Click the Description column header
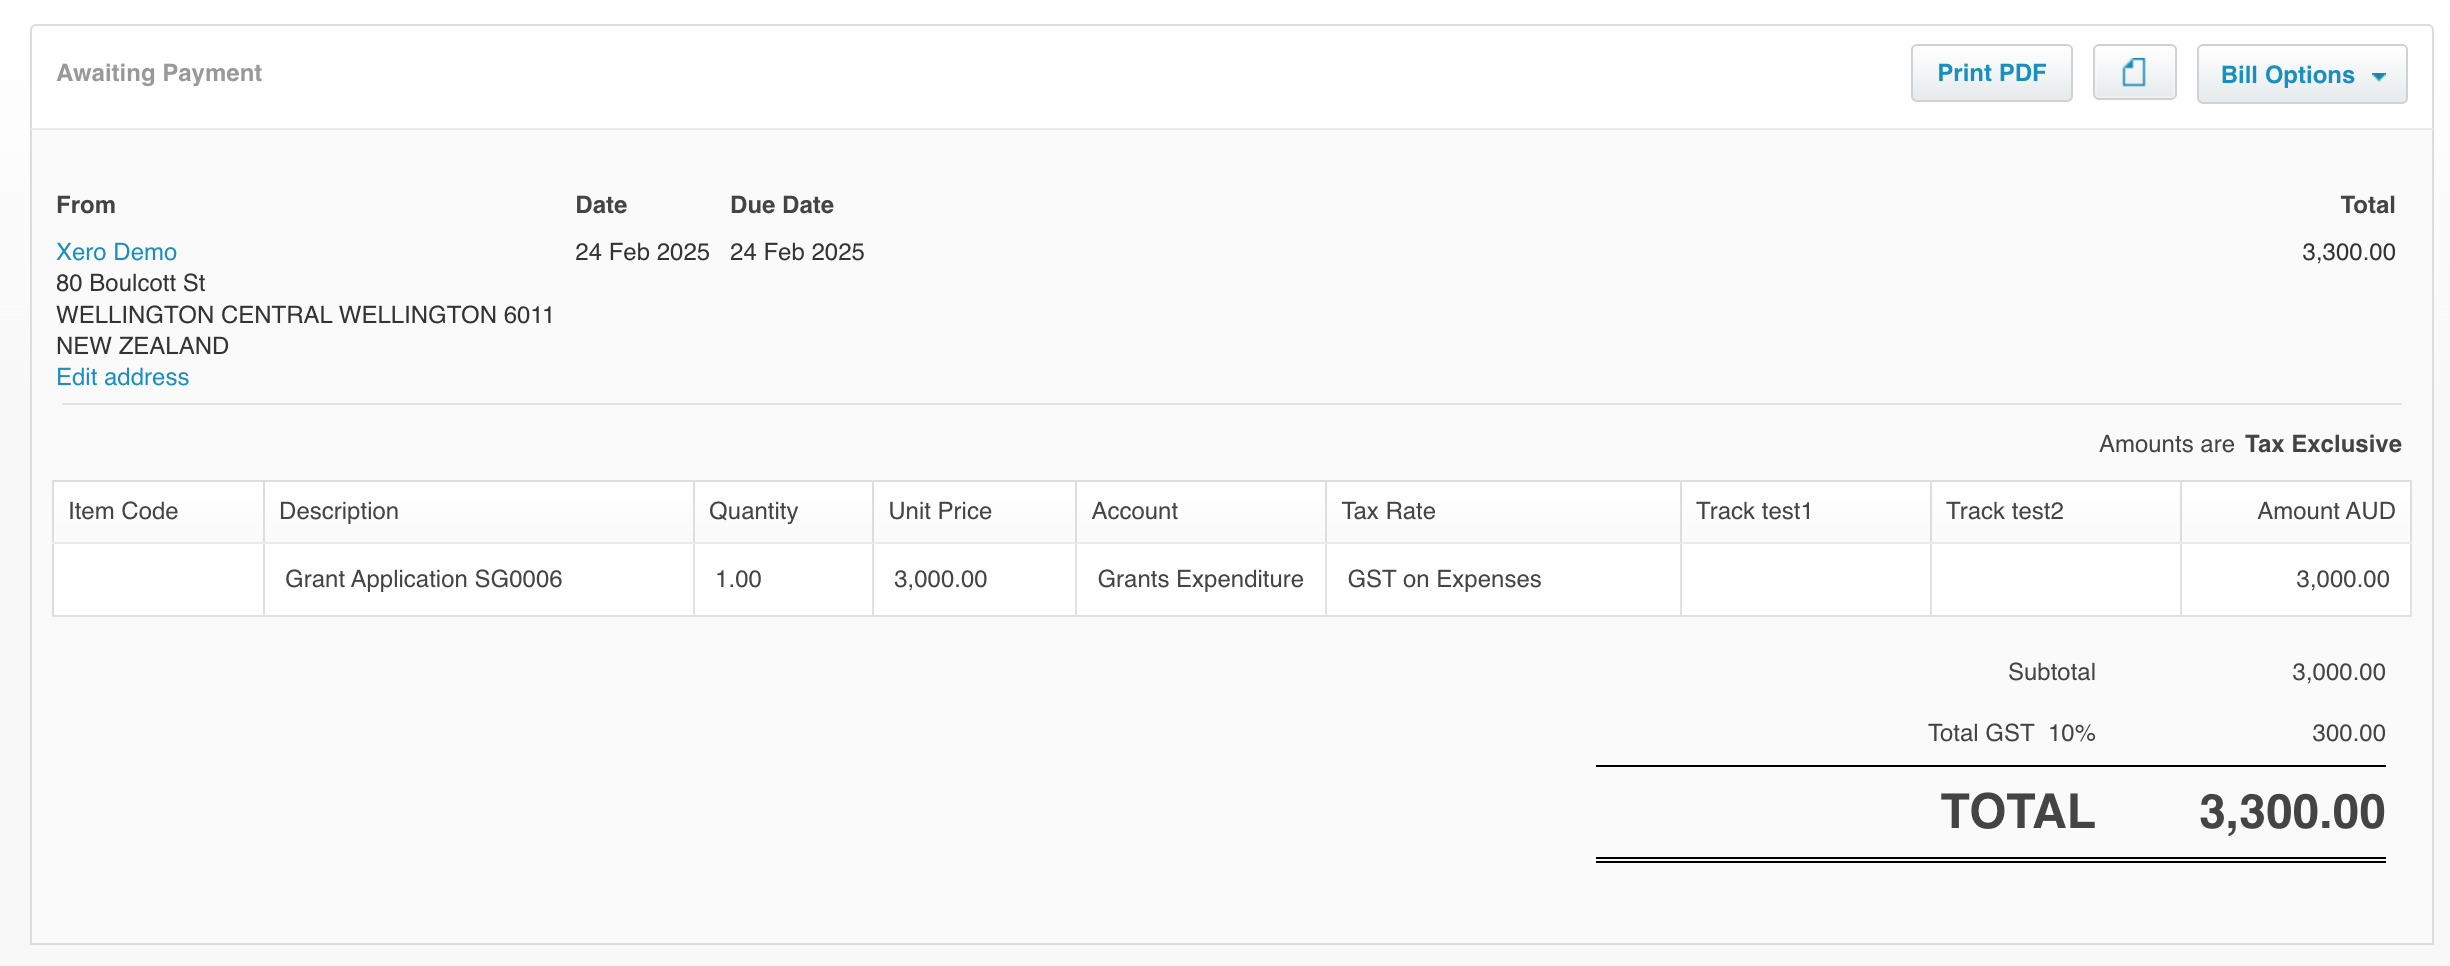Viewport: 2450px width, 966px height. tap(338, 511)
